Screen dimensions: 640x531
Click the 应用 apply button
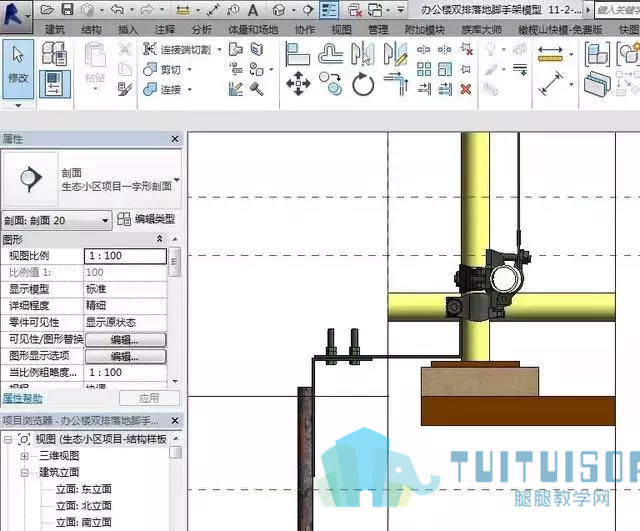pyautogui.click(x=149, y=398)
